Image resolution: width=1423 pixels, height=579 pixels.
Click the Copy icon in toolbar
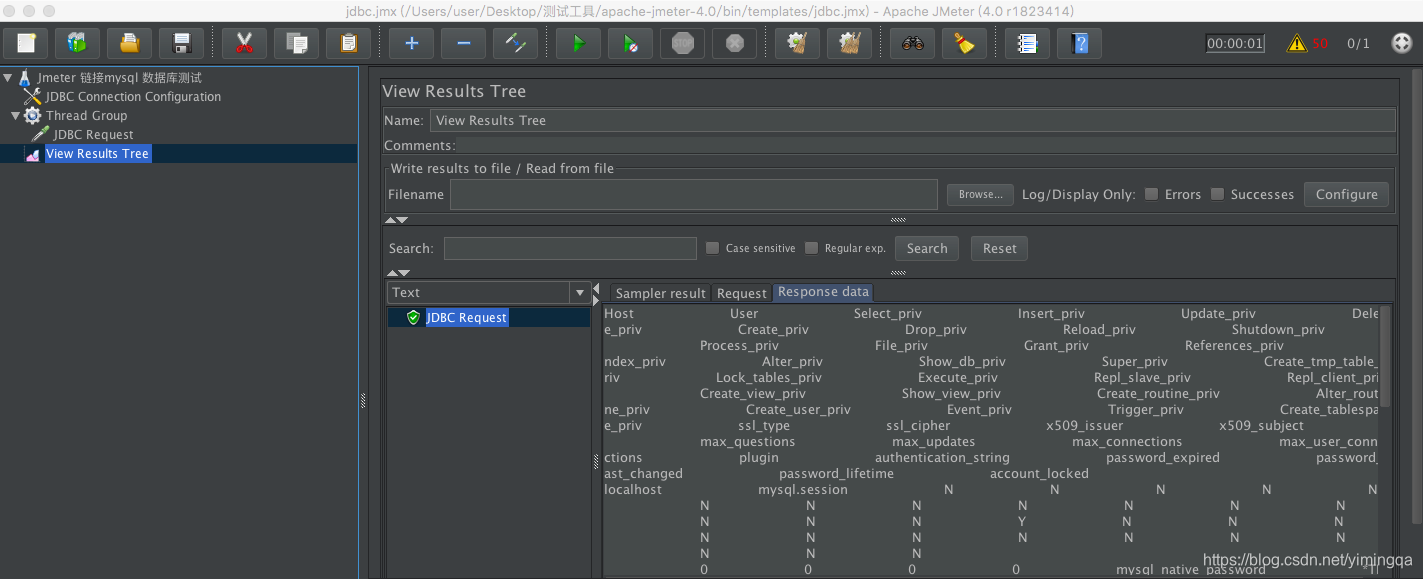296,43
